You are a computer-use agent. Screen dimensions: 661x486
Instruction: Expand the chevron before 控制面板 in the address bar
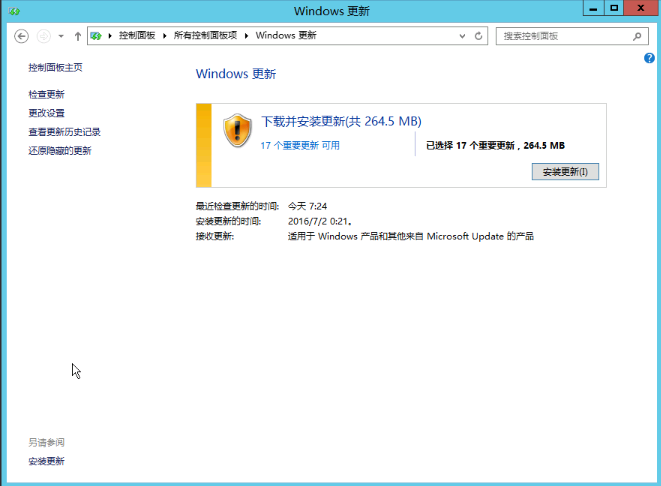coord(110,36)
